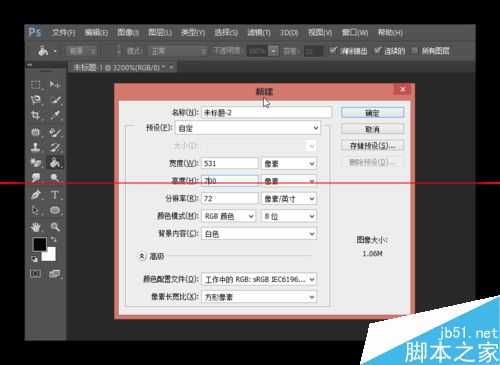
Task: Open the fill source 前景 dropdown
Action: tap(82, 51)
